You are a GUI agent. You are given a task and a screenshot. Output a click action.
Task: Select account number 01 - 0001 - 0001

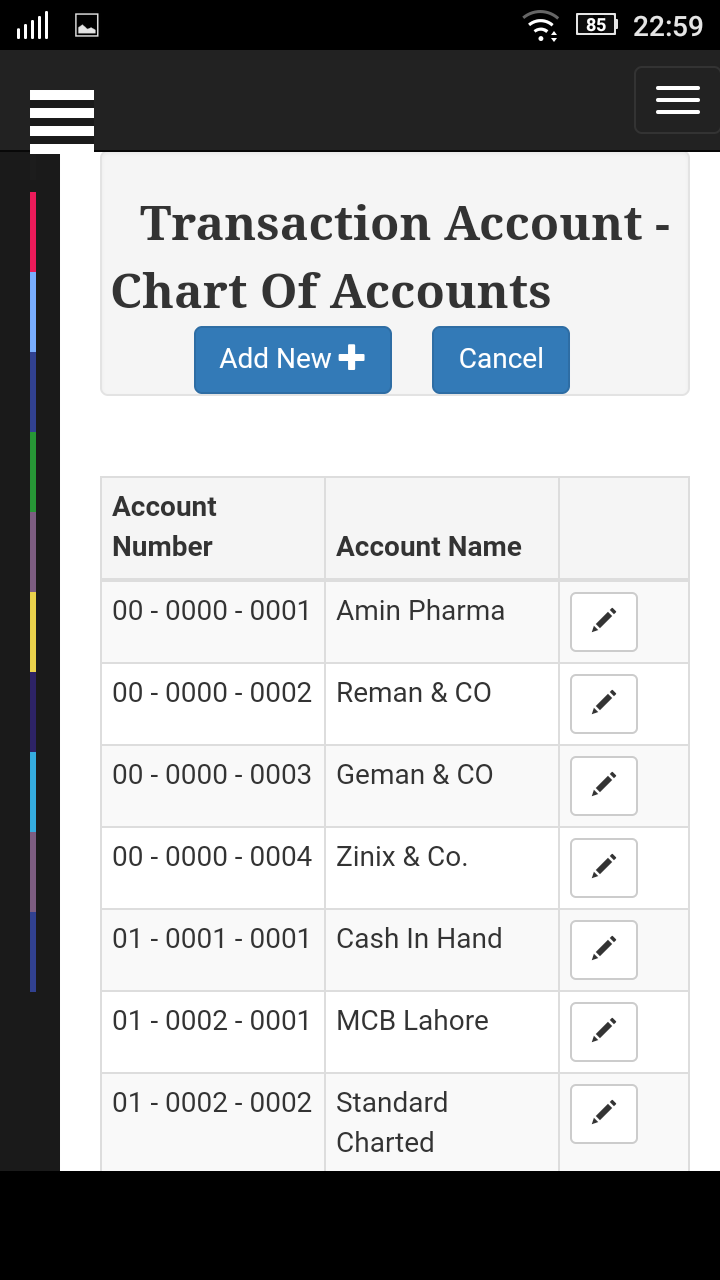click(x=212, y=939)
